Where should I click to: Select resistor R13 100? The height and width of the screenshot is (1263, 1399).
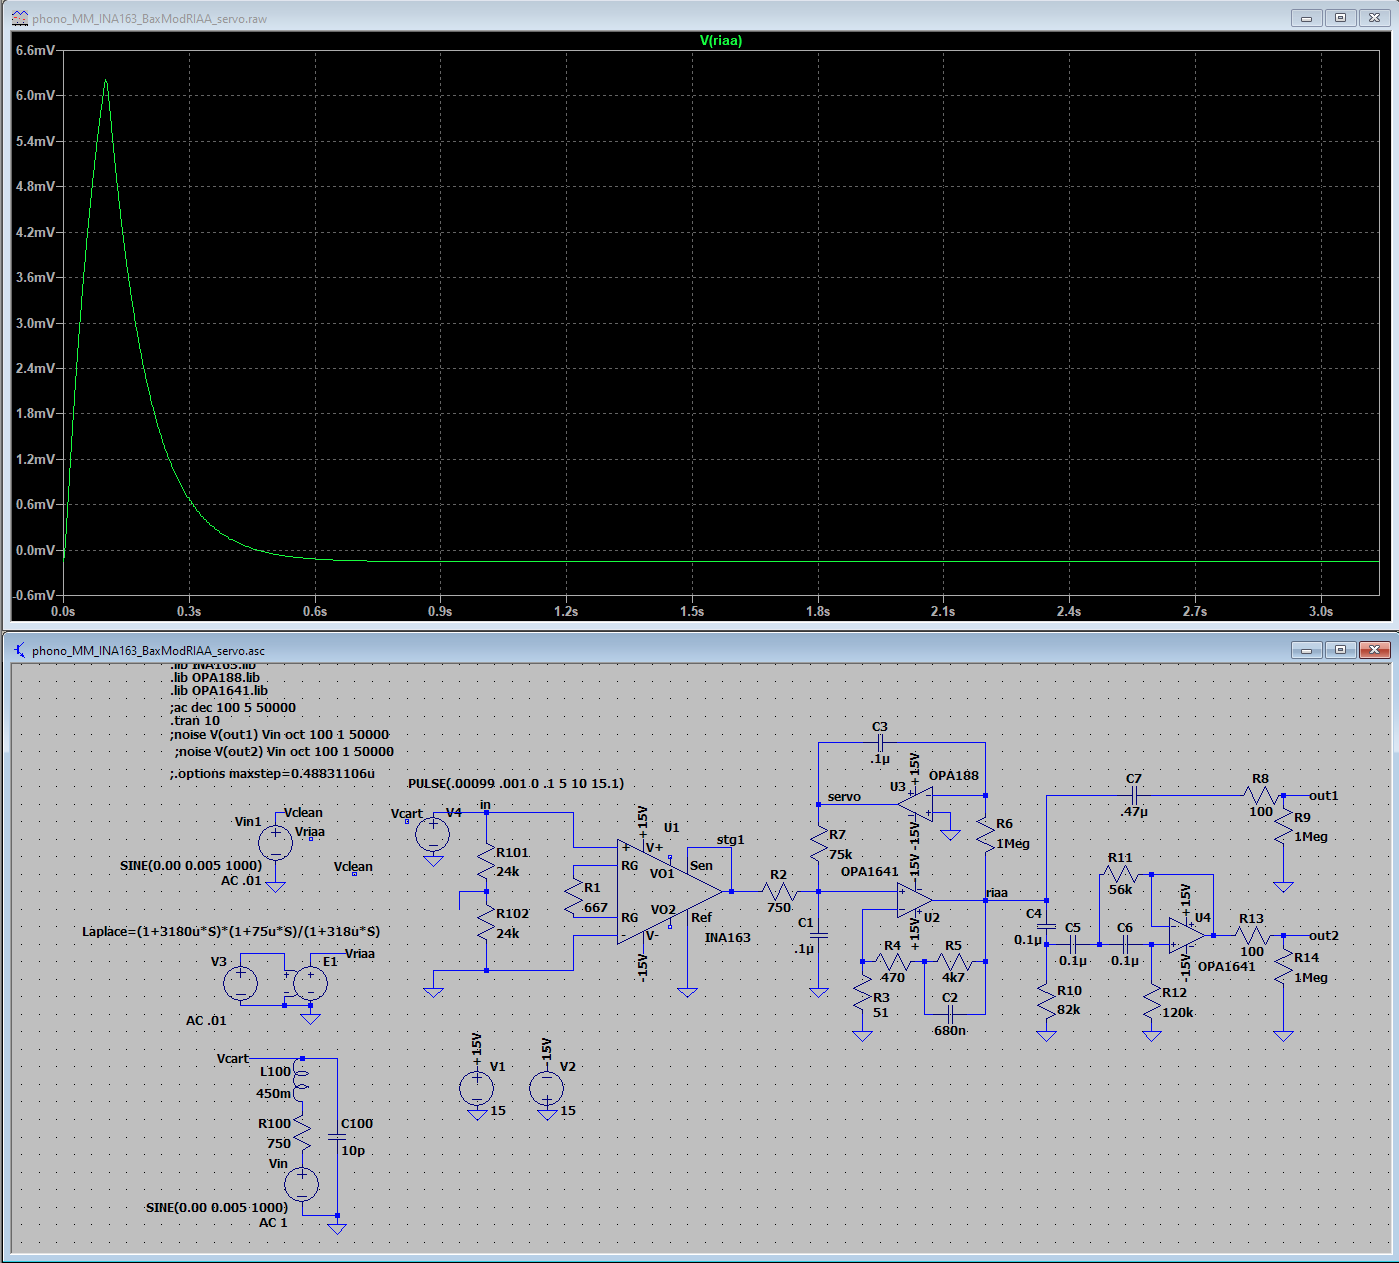coord(1252,936)
